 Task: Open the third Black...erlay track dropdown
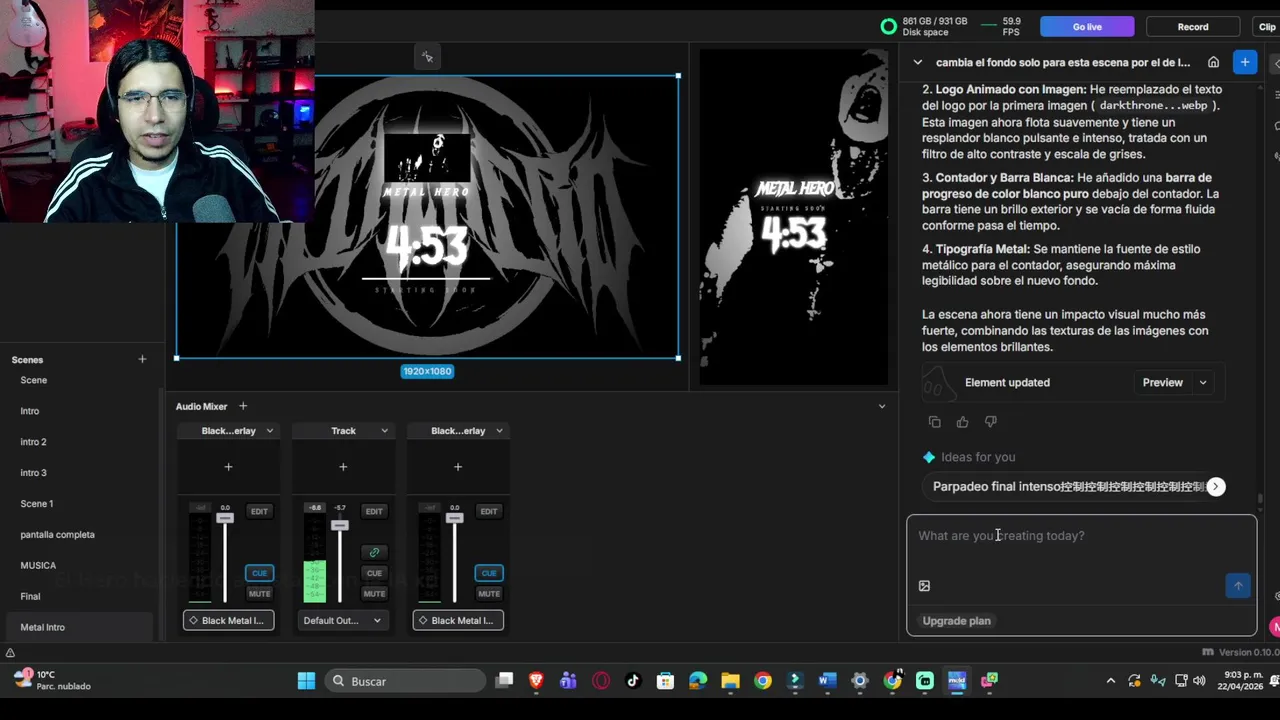499,431
